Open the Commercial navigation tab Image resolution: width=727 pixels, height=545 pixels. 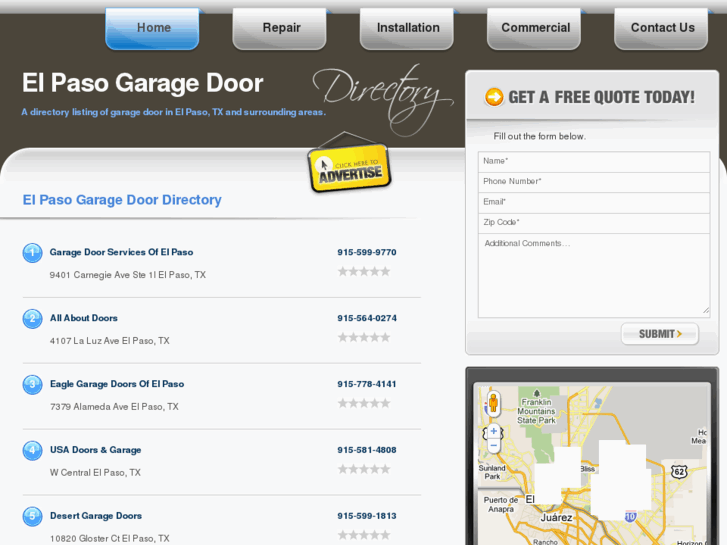pos(534,28)
